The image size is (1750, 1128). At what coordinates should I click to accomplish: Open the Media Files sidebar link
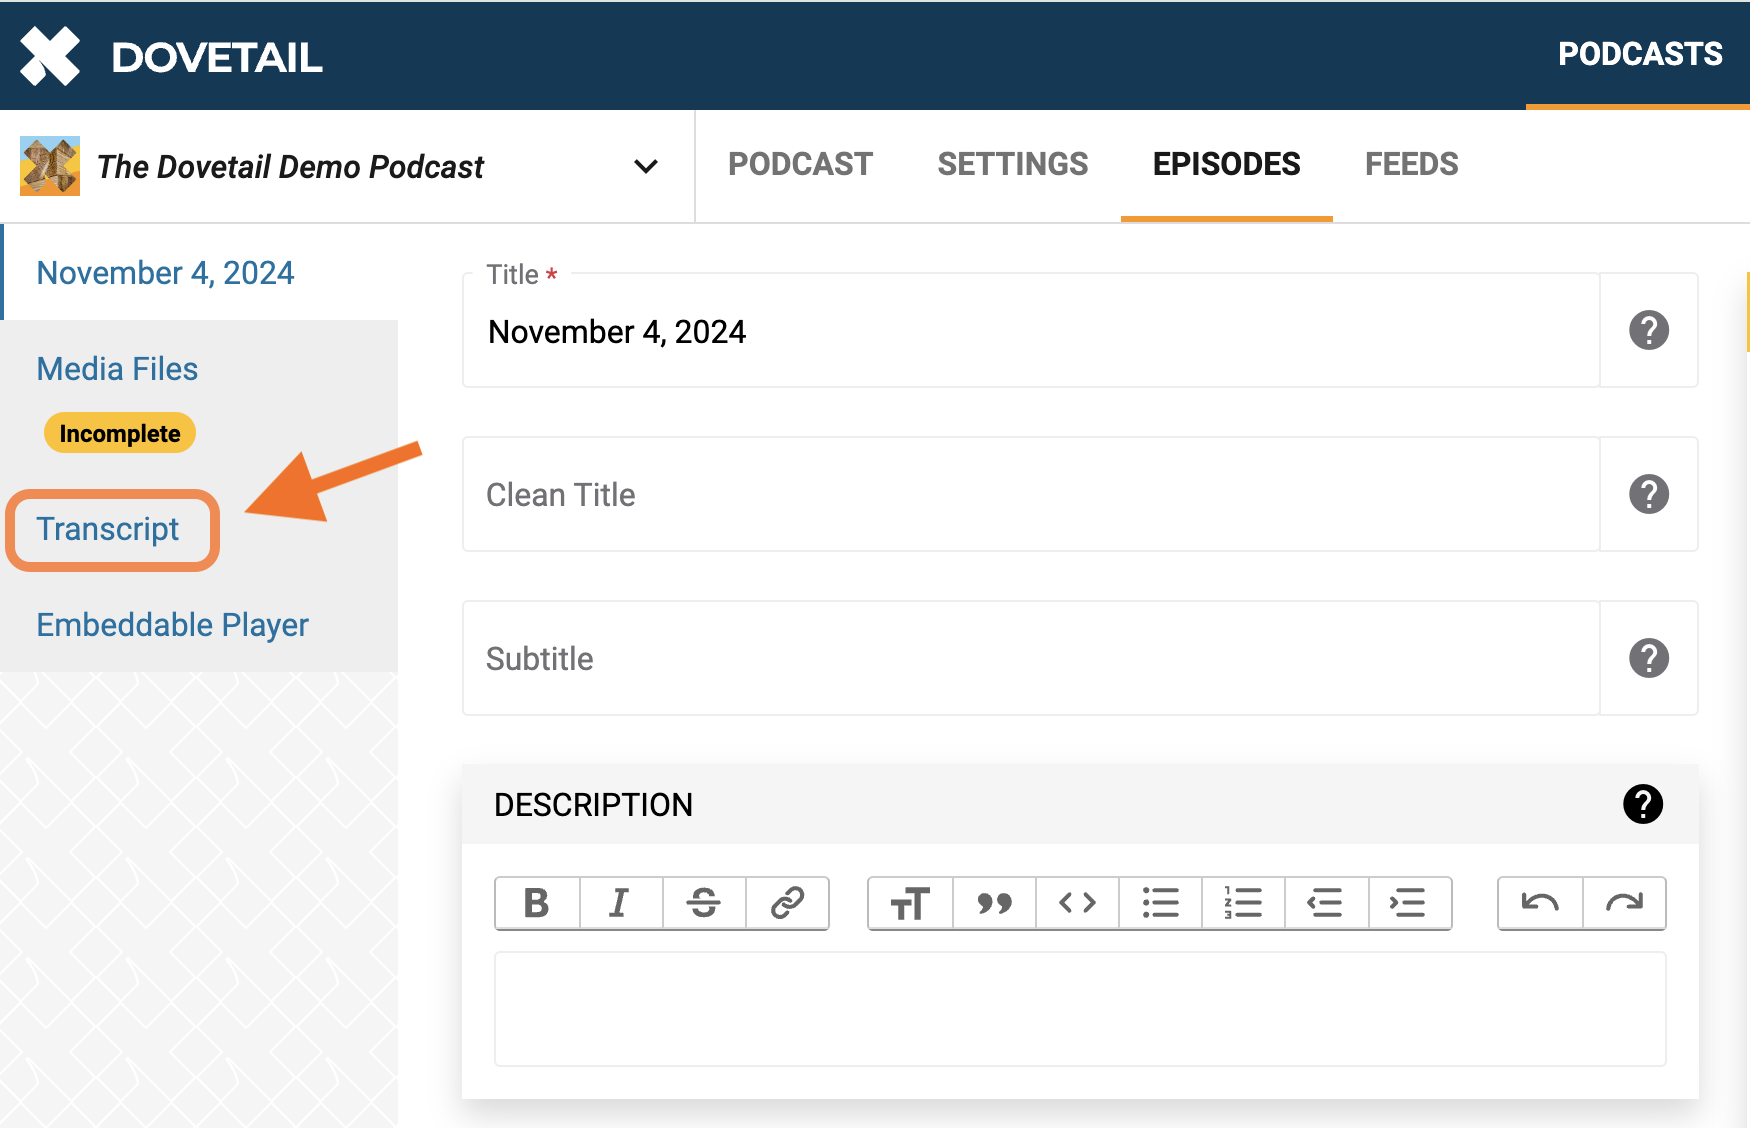pyautogui.click(x=117, y=369)
